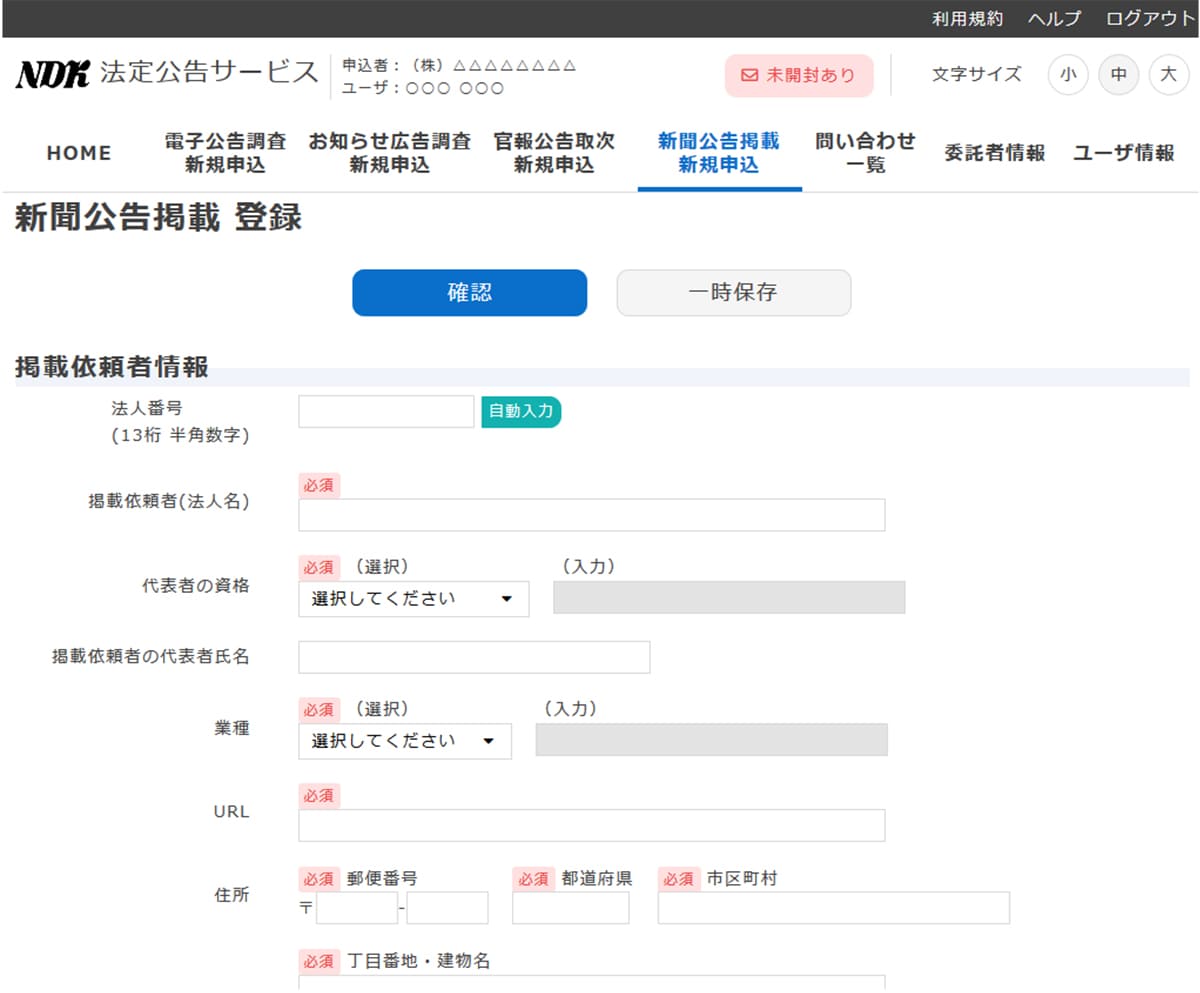Click the NDK logo in the header
1200x993 pixels.
click(x=53, y=75)
